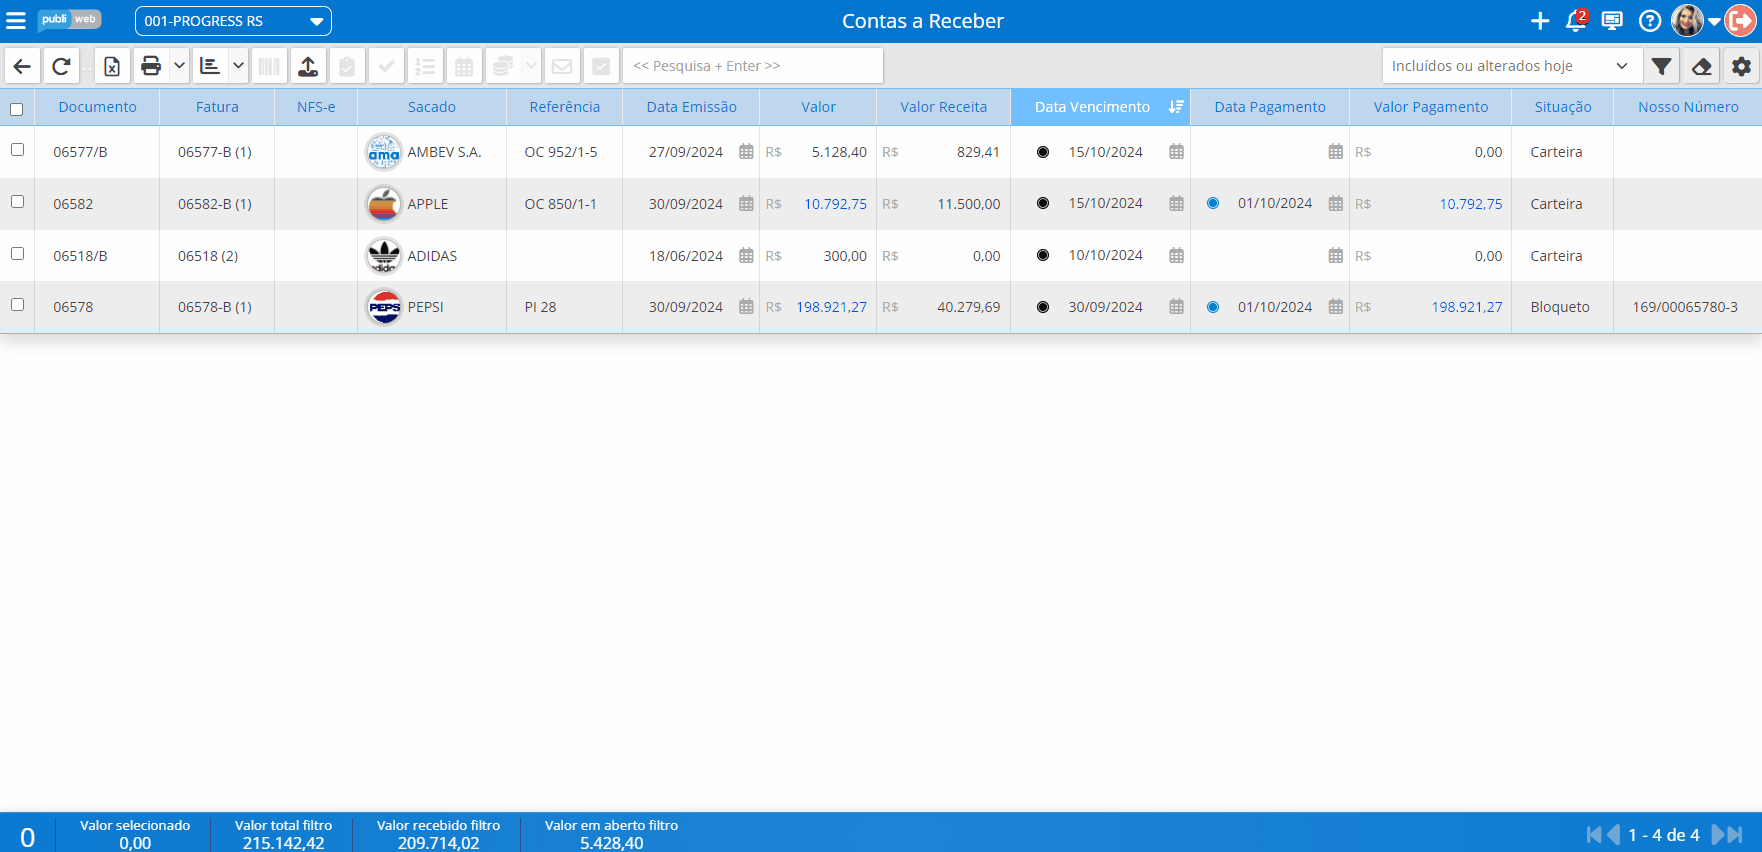Screen dimensions: 1762x852
Task: Click the printer icon
Action: point(151,66)
